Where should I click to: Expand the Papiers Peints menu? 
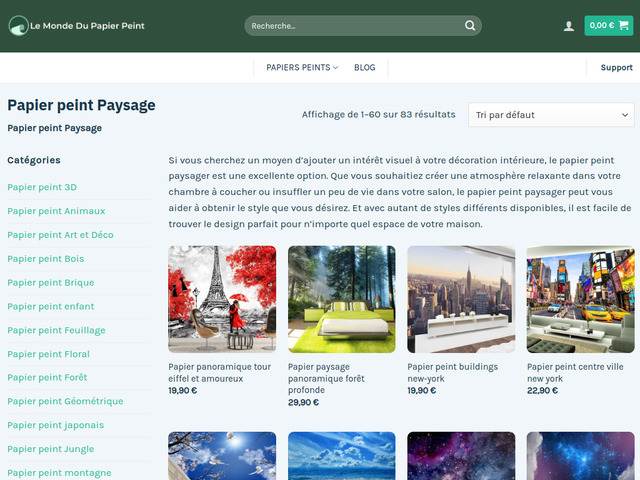click(x=302, y=68)
